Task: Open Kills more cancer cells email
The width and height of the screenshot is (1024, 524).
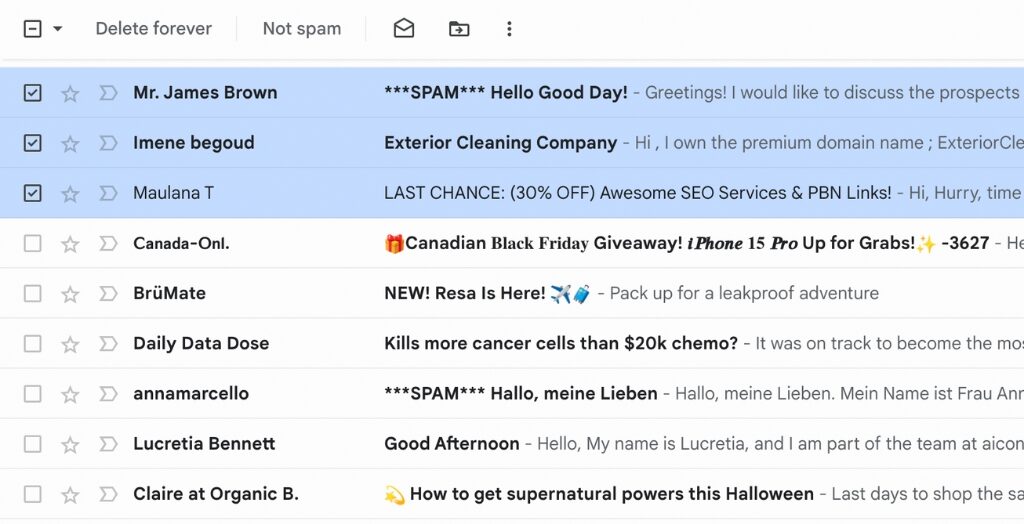Action: (x=560, y=344)
